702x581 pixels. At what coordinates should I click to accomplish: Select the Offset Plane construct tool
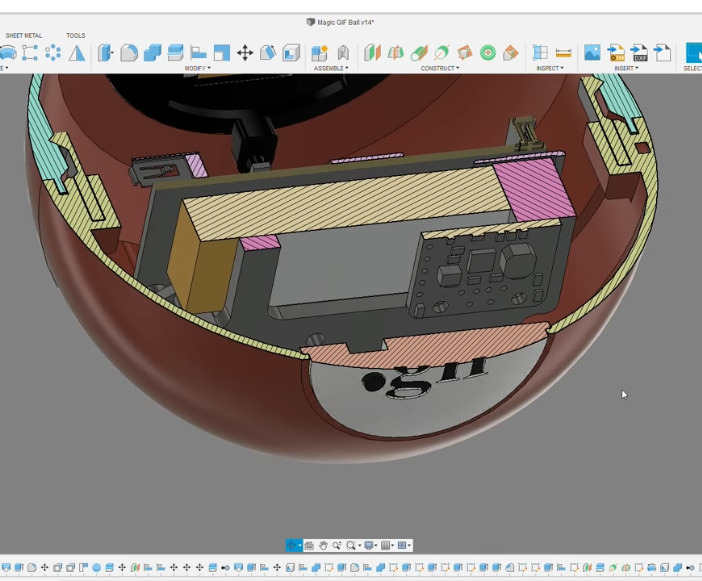(372, 53)
